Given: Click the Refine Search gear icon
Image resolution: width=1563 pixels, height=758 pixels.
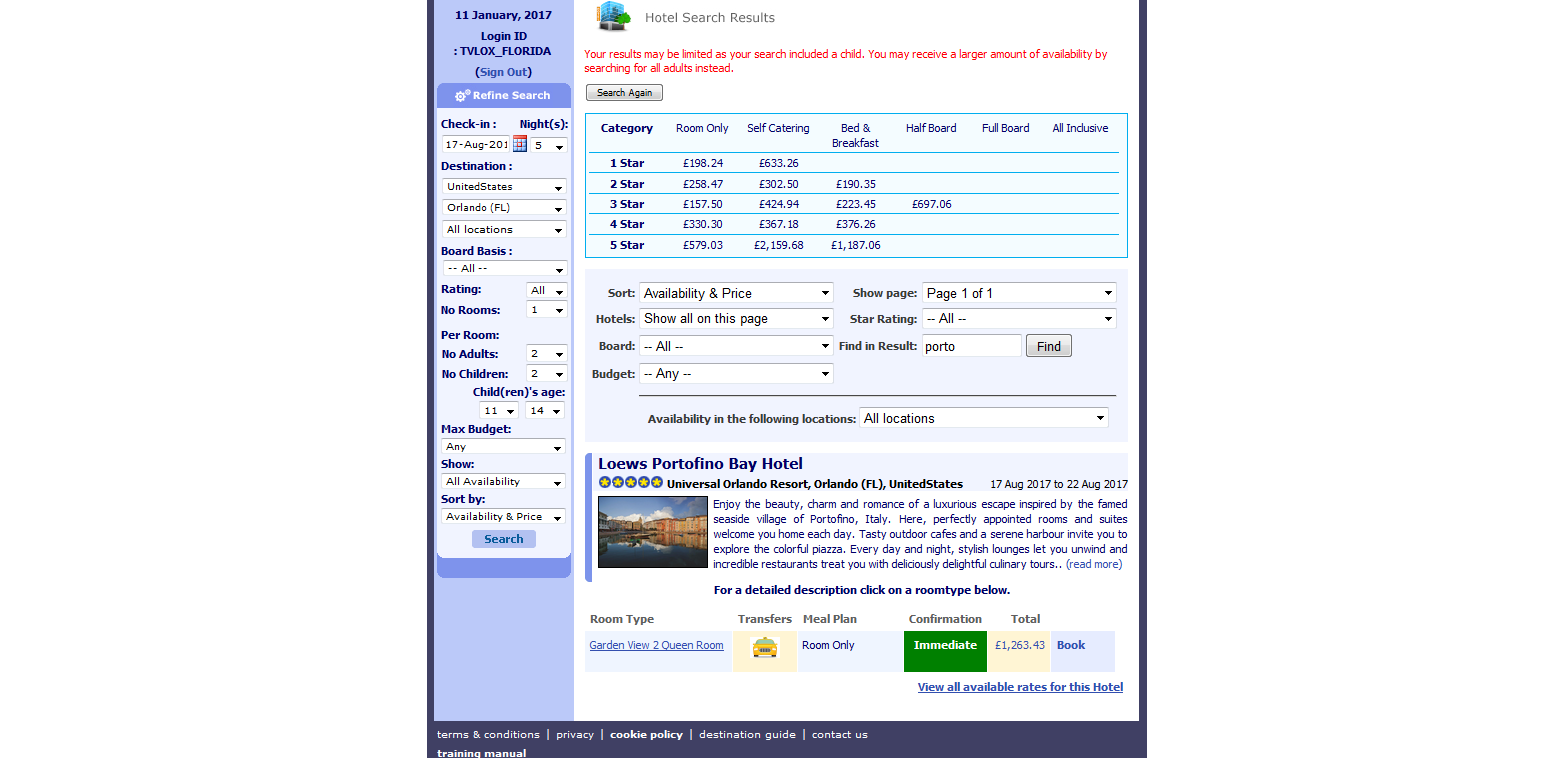Looking at the screenshot, I should [462, 96].
